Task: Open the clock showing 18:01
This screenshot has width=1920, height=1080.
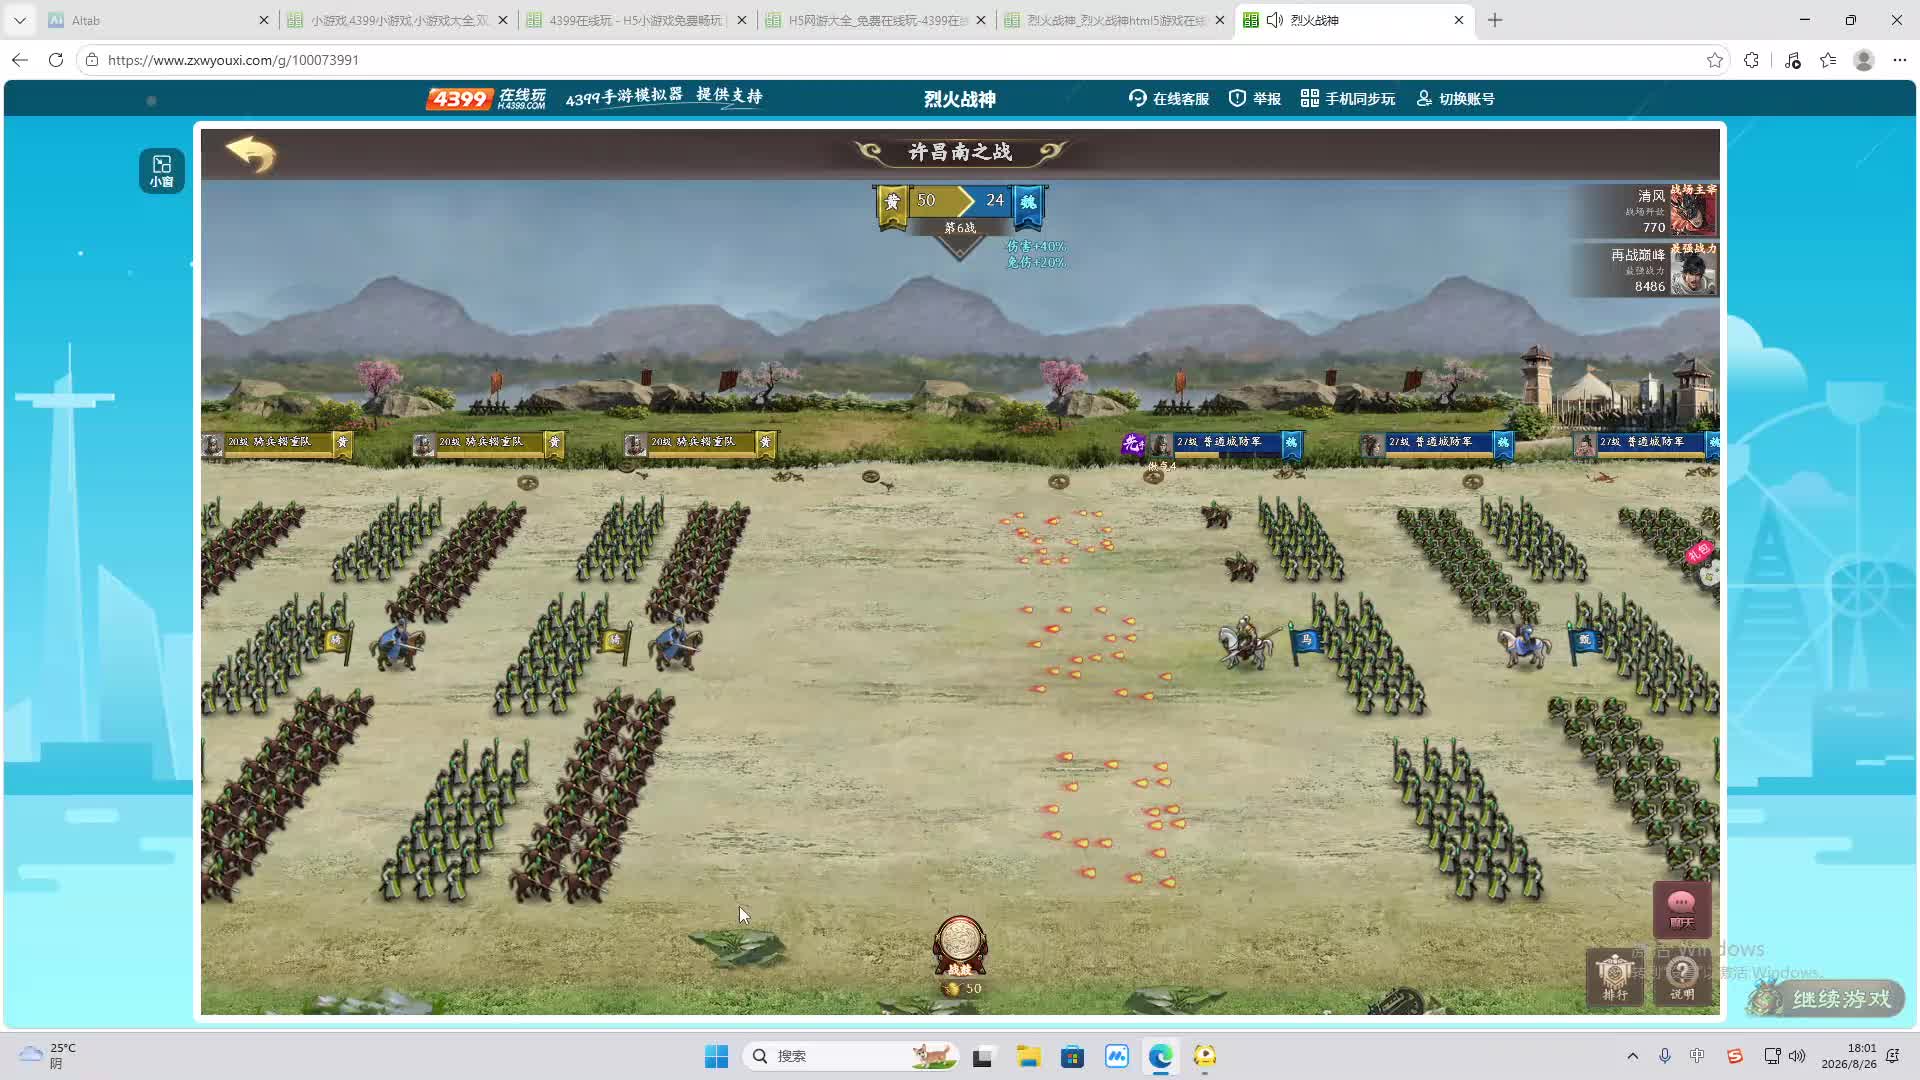Action: click(x=1849, y=1056)
